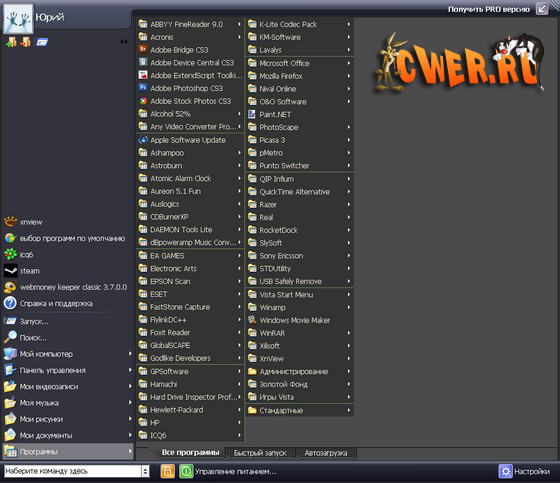
Task: Open steam shortcut icon
Action: [x=10, y=271]
